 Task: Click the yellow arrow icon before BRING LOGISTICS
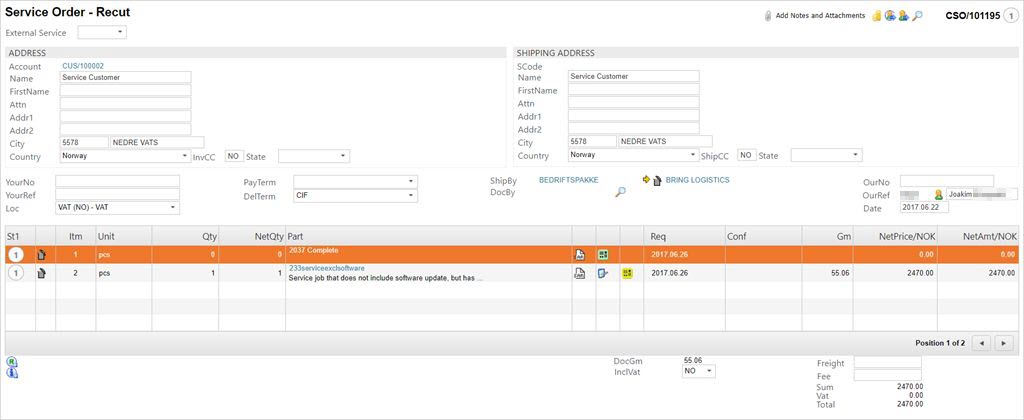(646, 180)
